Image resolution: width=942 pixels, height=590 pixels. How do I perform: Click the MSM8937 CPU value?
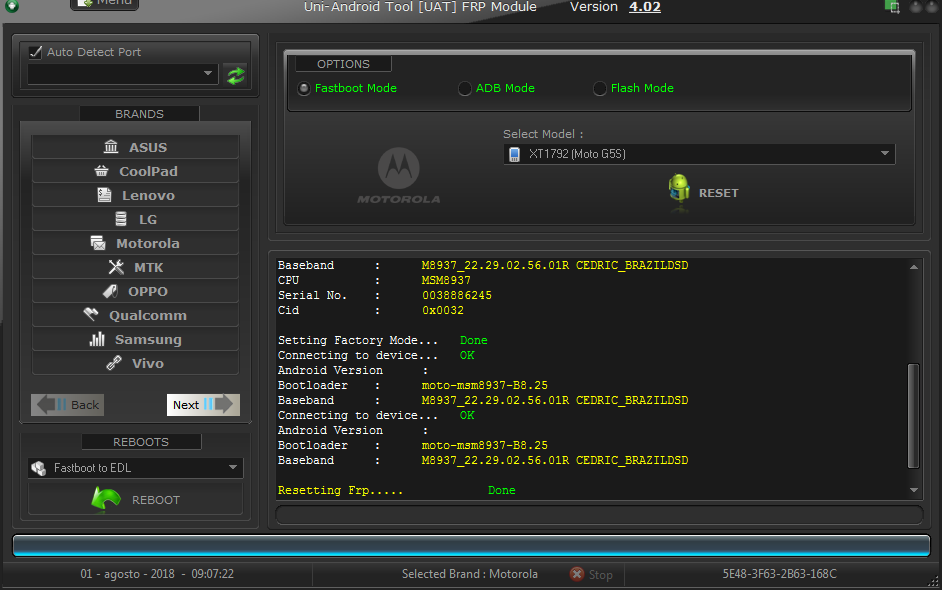446,281
